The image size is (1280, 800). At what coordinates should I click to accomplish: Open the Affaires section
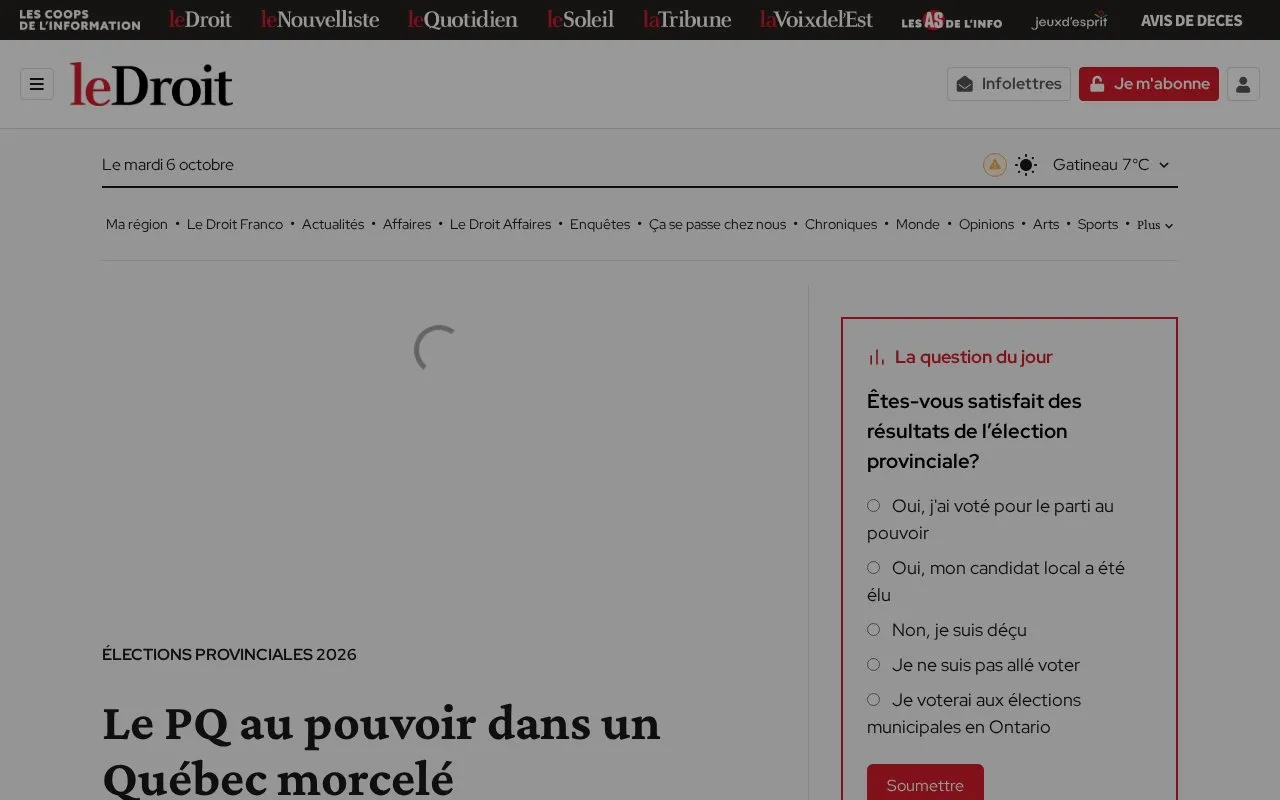(x=407, y=225)
